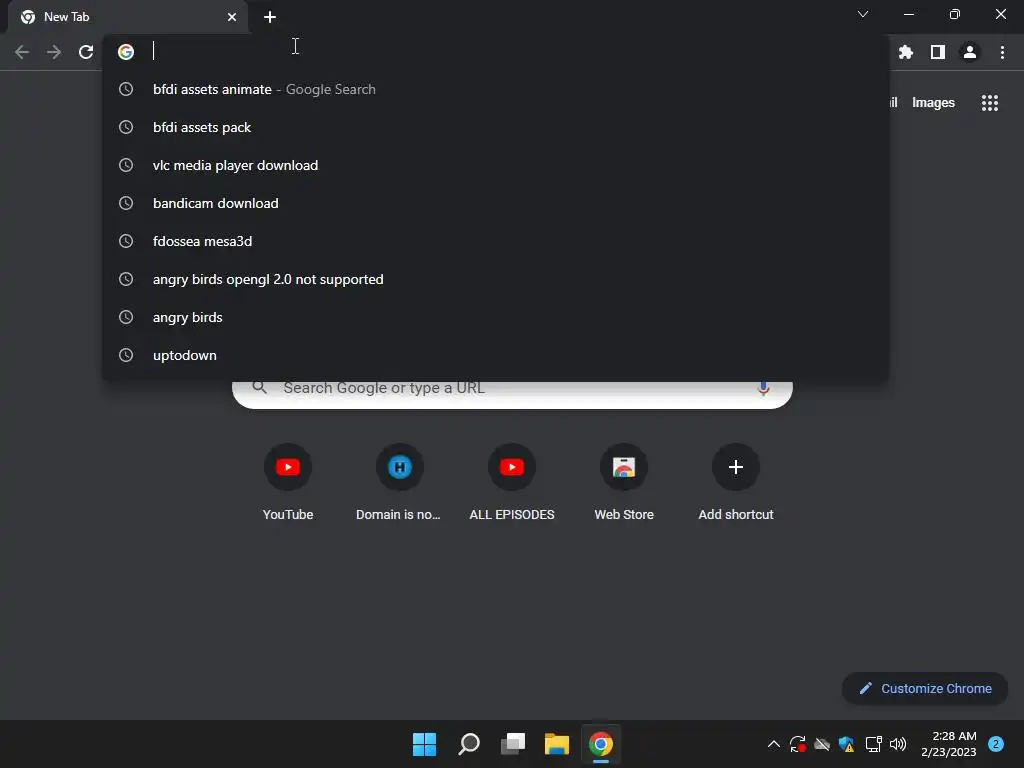Viewport: 1024px width, 768px height.
Task: Open volume speaker tray icon
Action: (x=899, y=744)
